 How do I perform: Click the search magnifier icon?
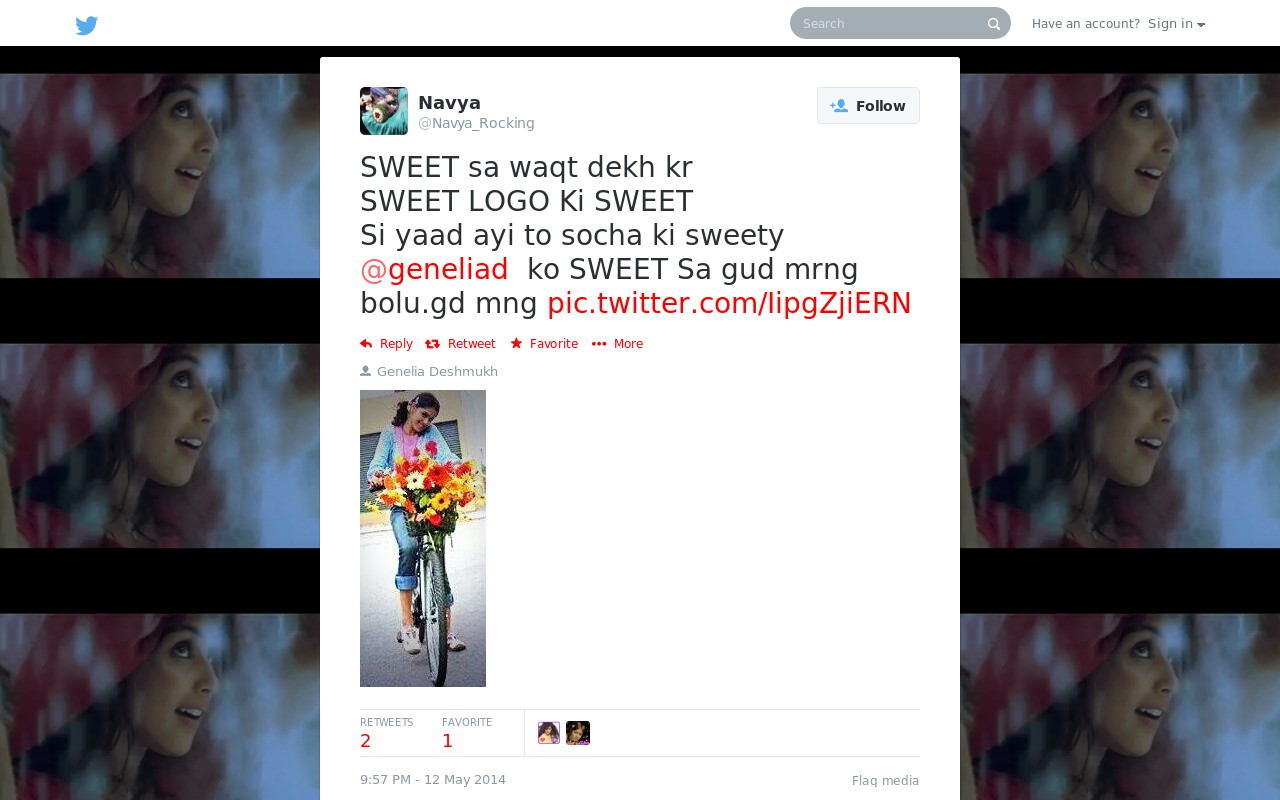tap(993, 24)
